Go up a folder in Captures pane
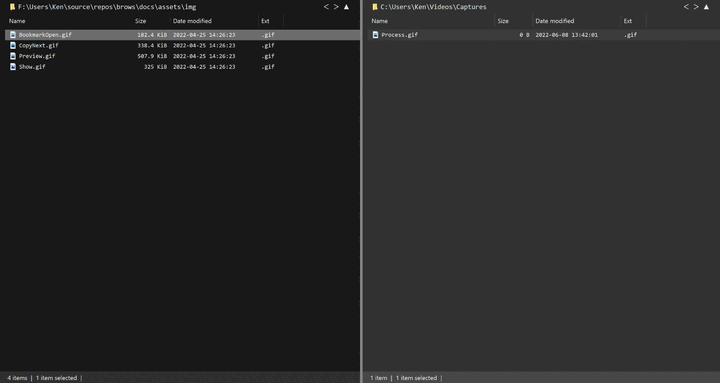 [x=706, y=7]
